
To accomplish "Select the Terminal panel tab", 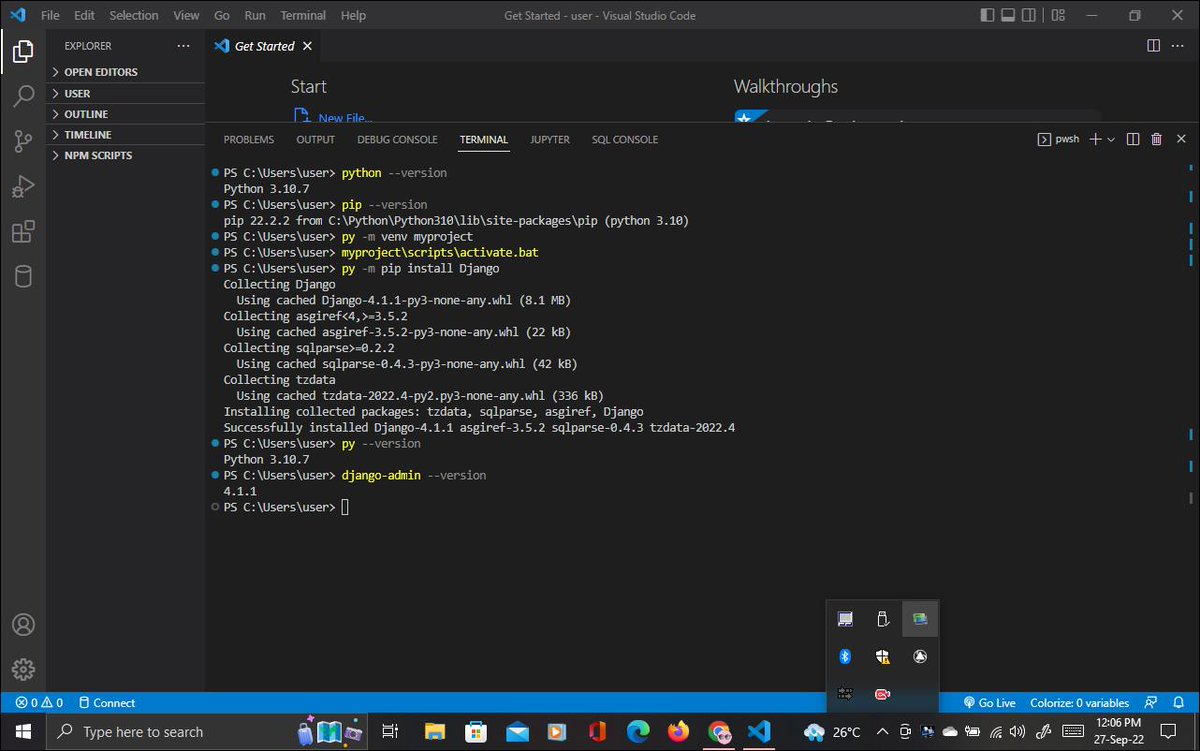I will click(x=484, y=140).
